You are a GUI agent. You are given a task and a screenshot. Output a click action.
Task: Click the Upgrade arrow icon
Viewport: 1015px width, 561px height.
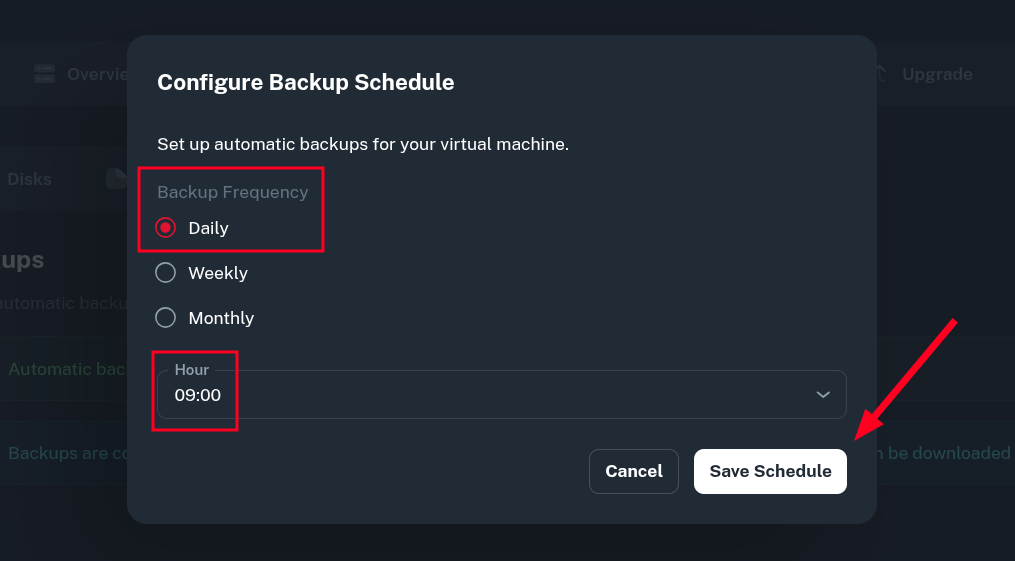click(x=881, y=74)
